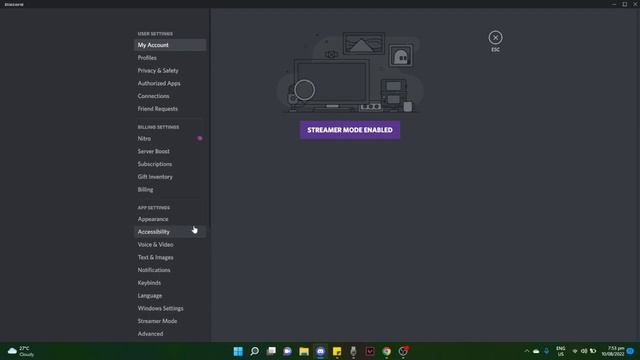Select Connections in the settings sidebar
This screenshot has height=360, width=640.
[170, 96]
